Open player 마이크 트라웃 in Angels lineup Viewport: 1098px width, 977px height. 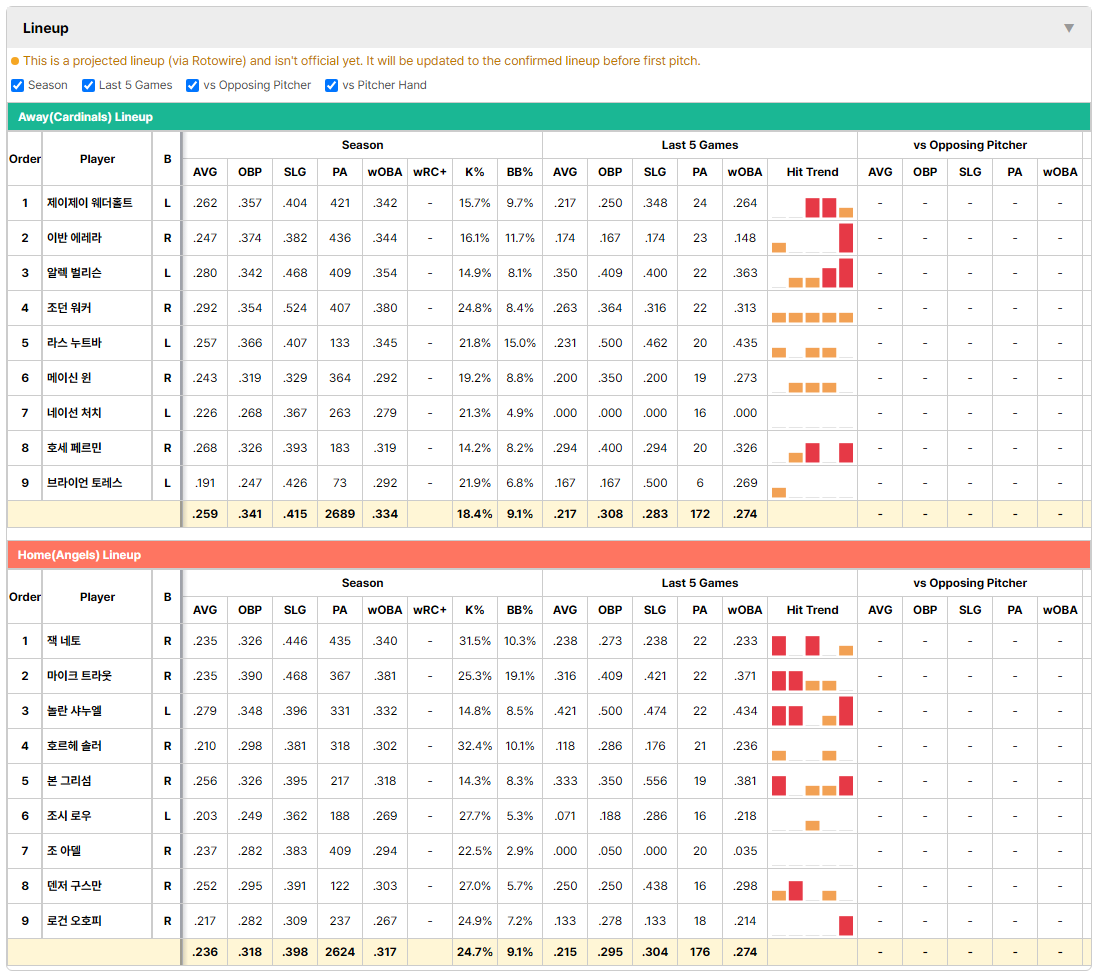(x=79, y=676)
